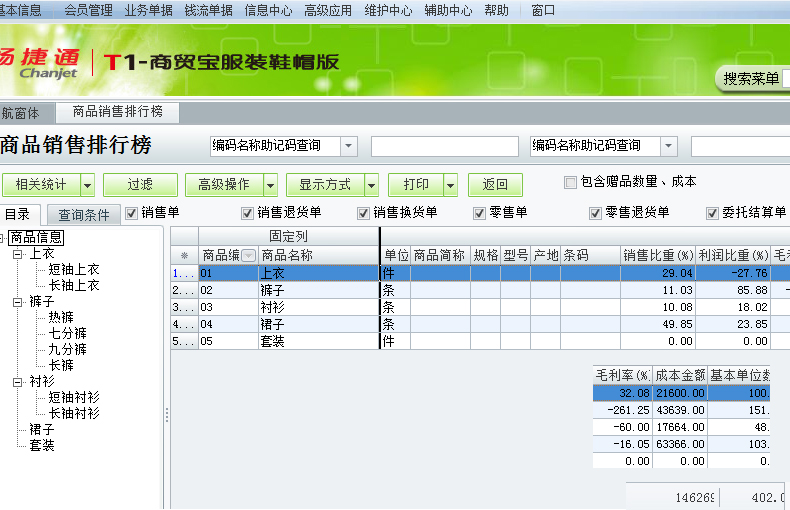Uncheck the 委托结算单 checkbox
The width and height of the screenshot is (790, 510).
712,213
